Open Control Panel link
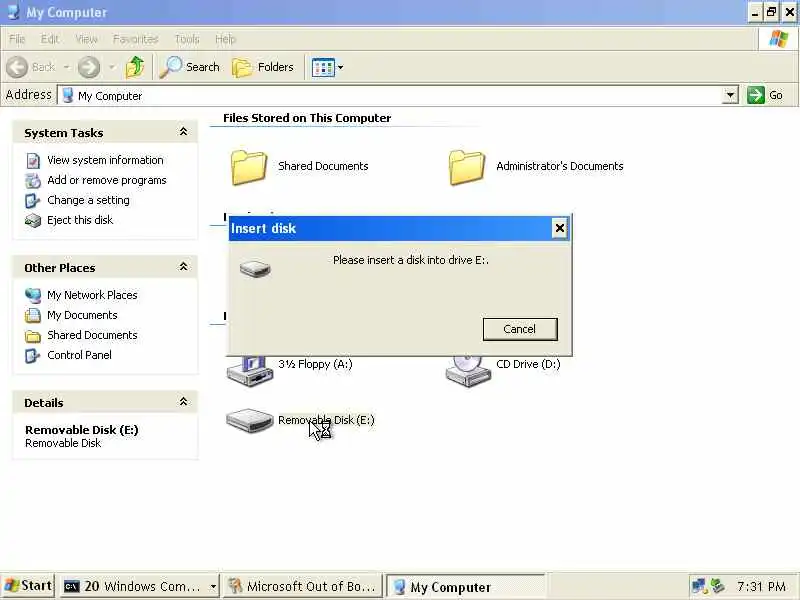Viewport: 800px width, 600px height. 79,355
